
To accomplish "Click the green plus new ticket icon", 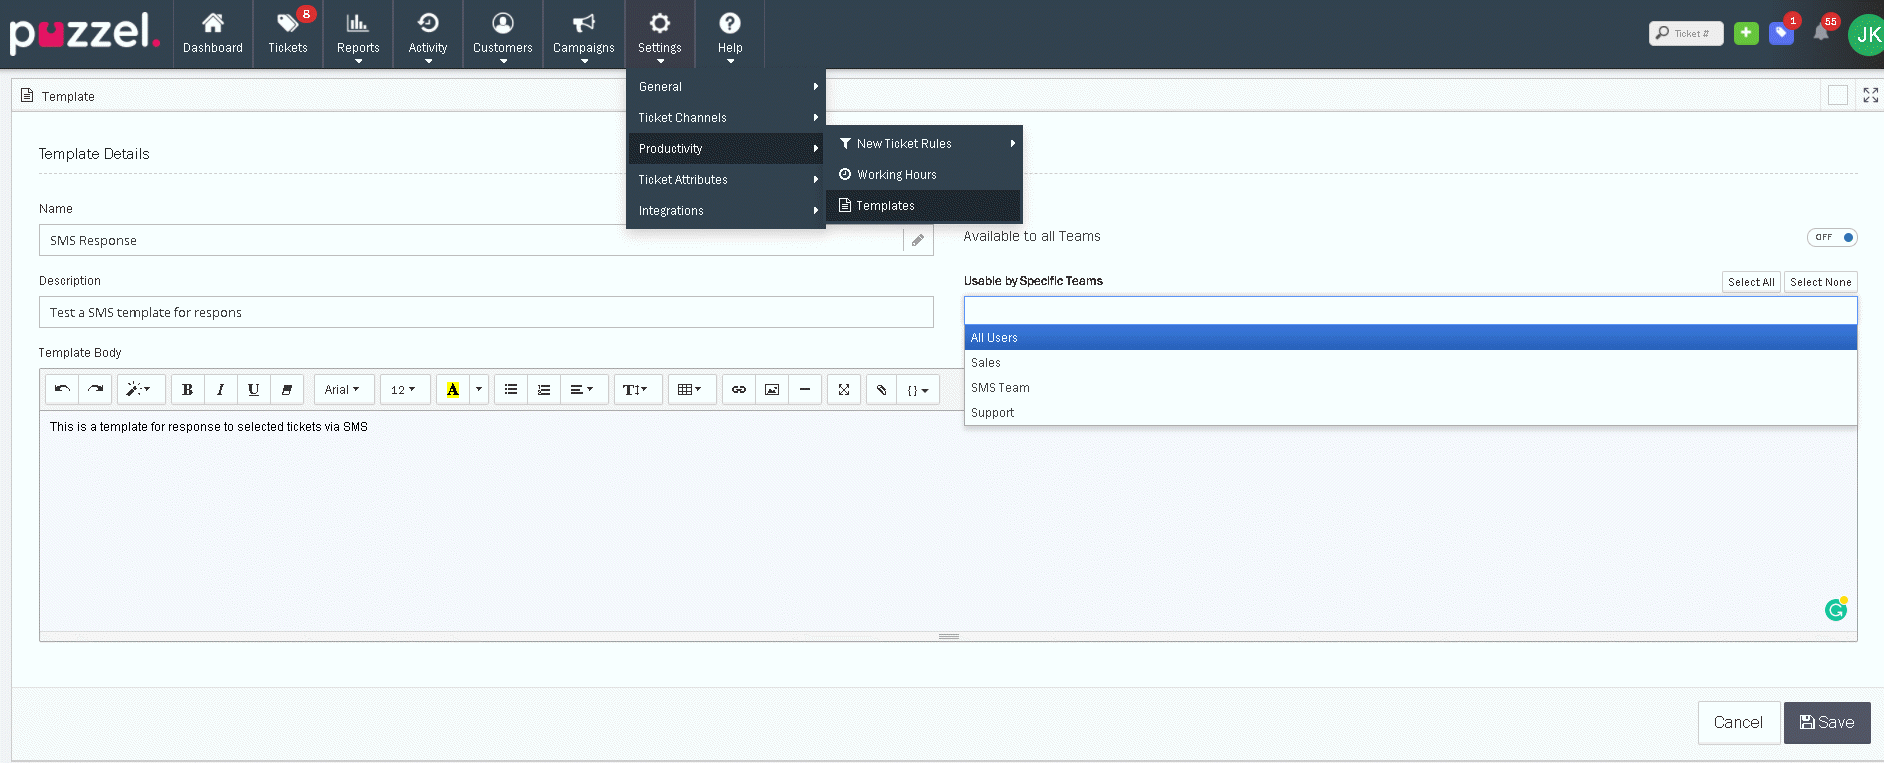I will 1746,33.
